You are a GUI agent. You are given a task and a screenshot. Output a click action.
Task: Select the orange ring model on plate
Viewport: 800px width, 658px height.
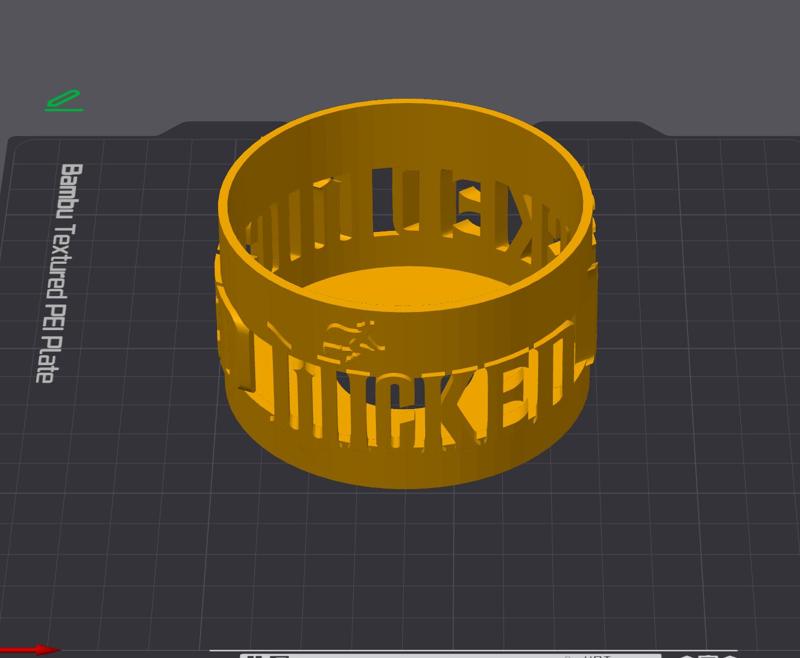click(x=406, y=294)
